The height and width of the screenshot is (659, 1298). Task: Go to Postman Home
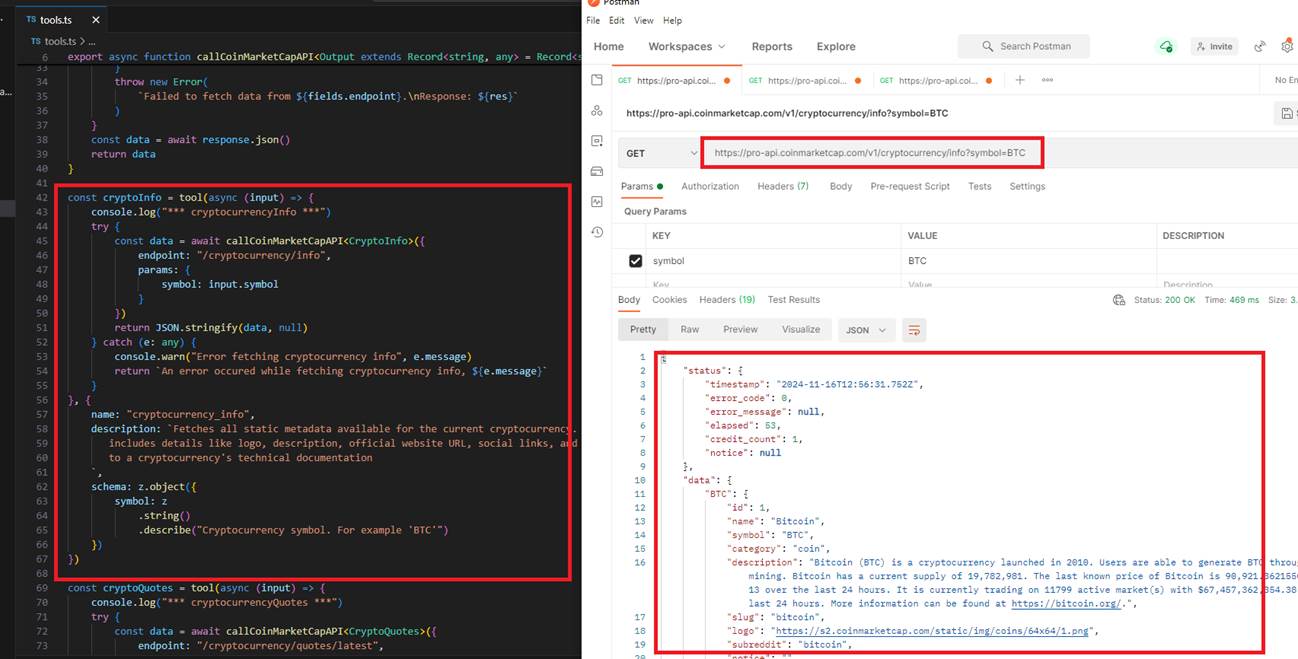tap(609, 46)
